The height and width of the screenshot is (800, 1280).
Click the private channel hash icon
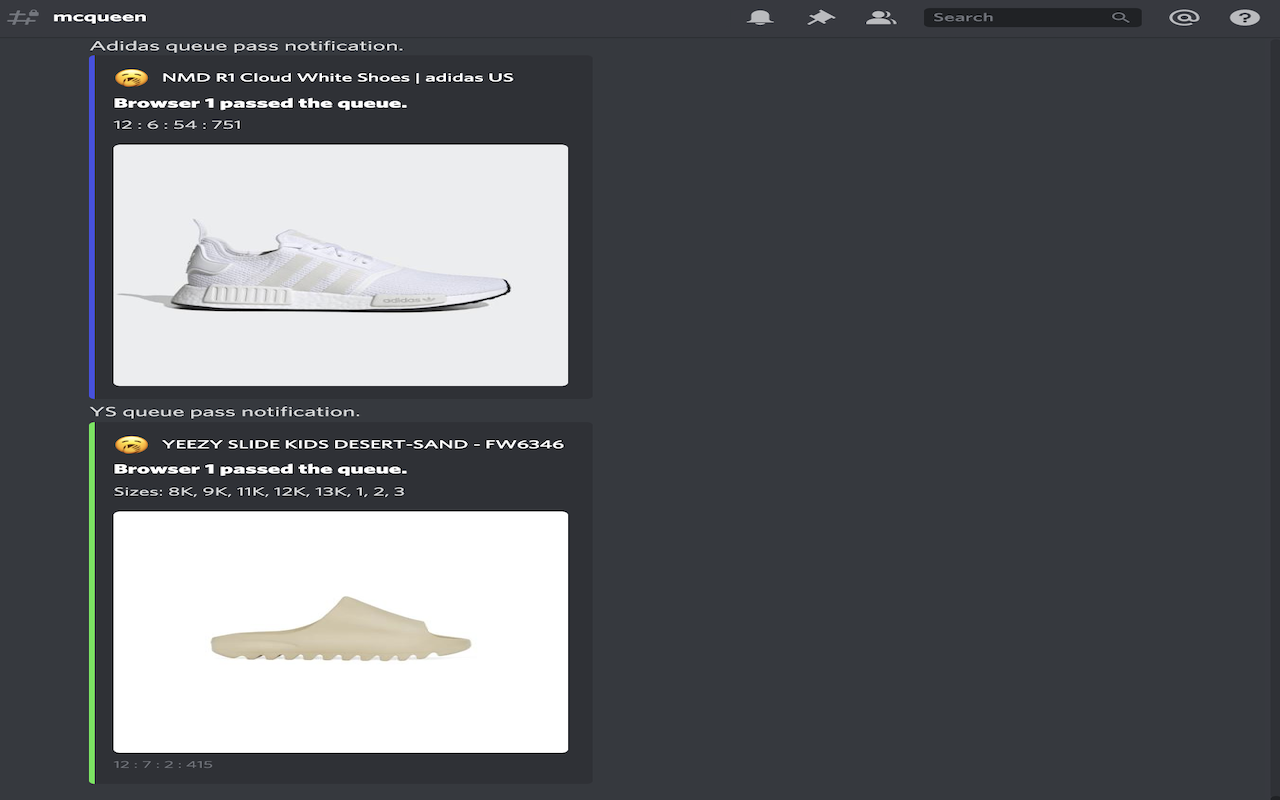coord(23,17)
